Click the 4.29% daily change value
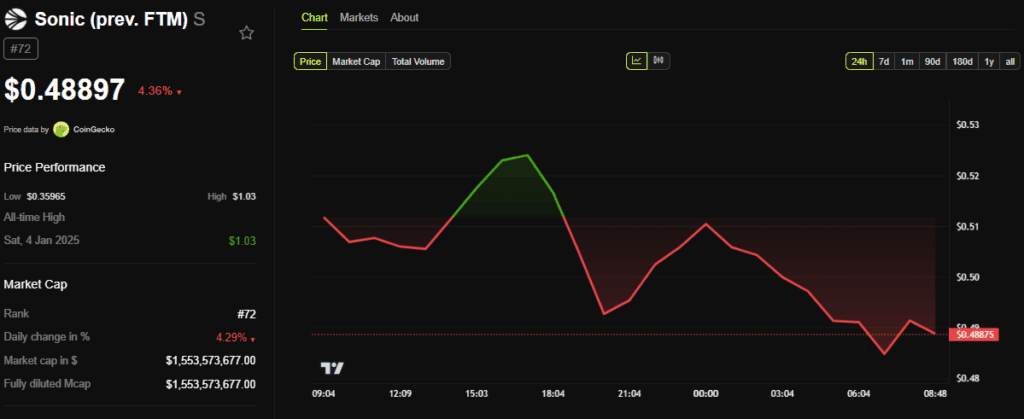This screenshot has height=419, width=1024. point(231,337)
